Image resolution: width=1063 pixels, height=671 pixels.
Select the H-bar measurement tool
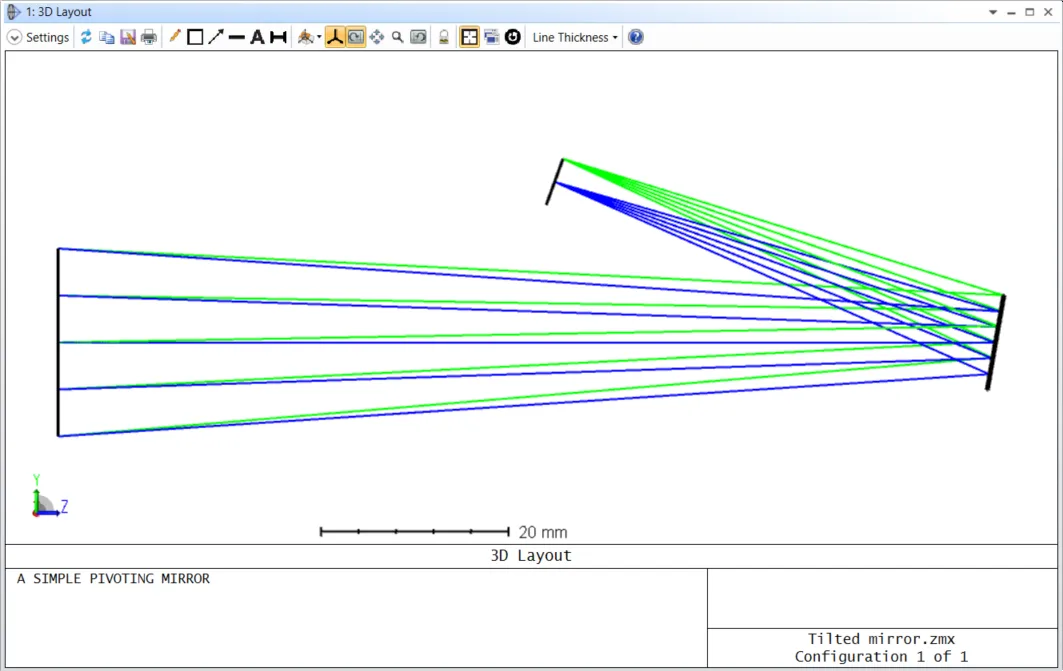pyautogui.click(x=278, y=37)
